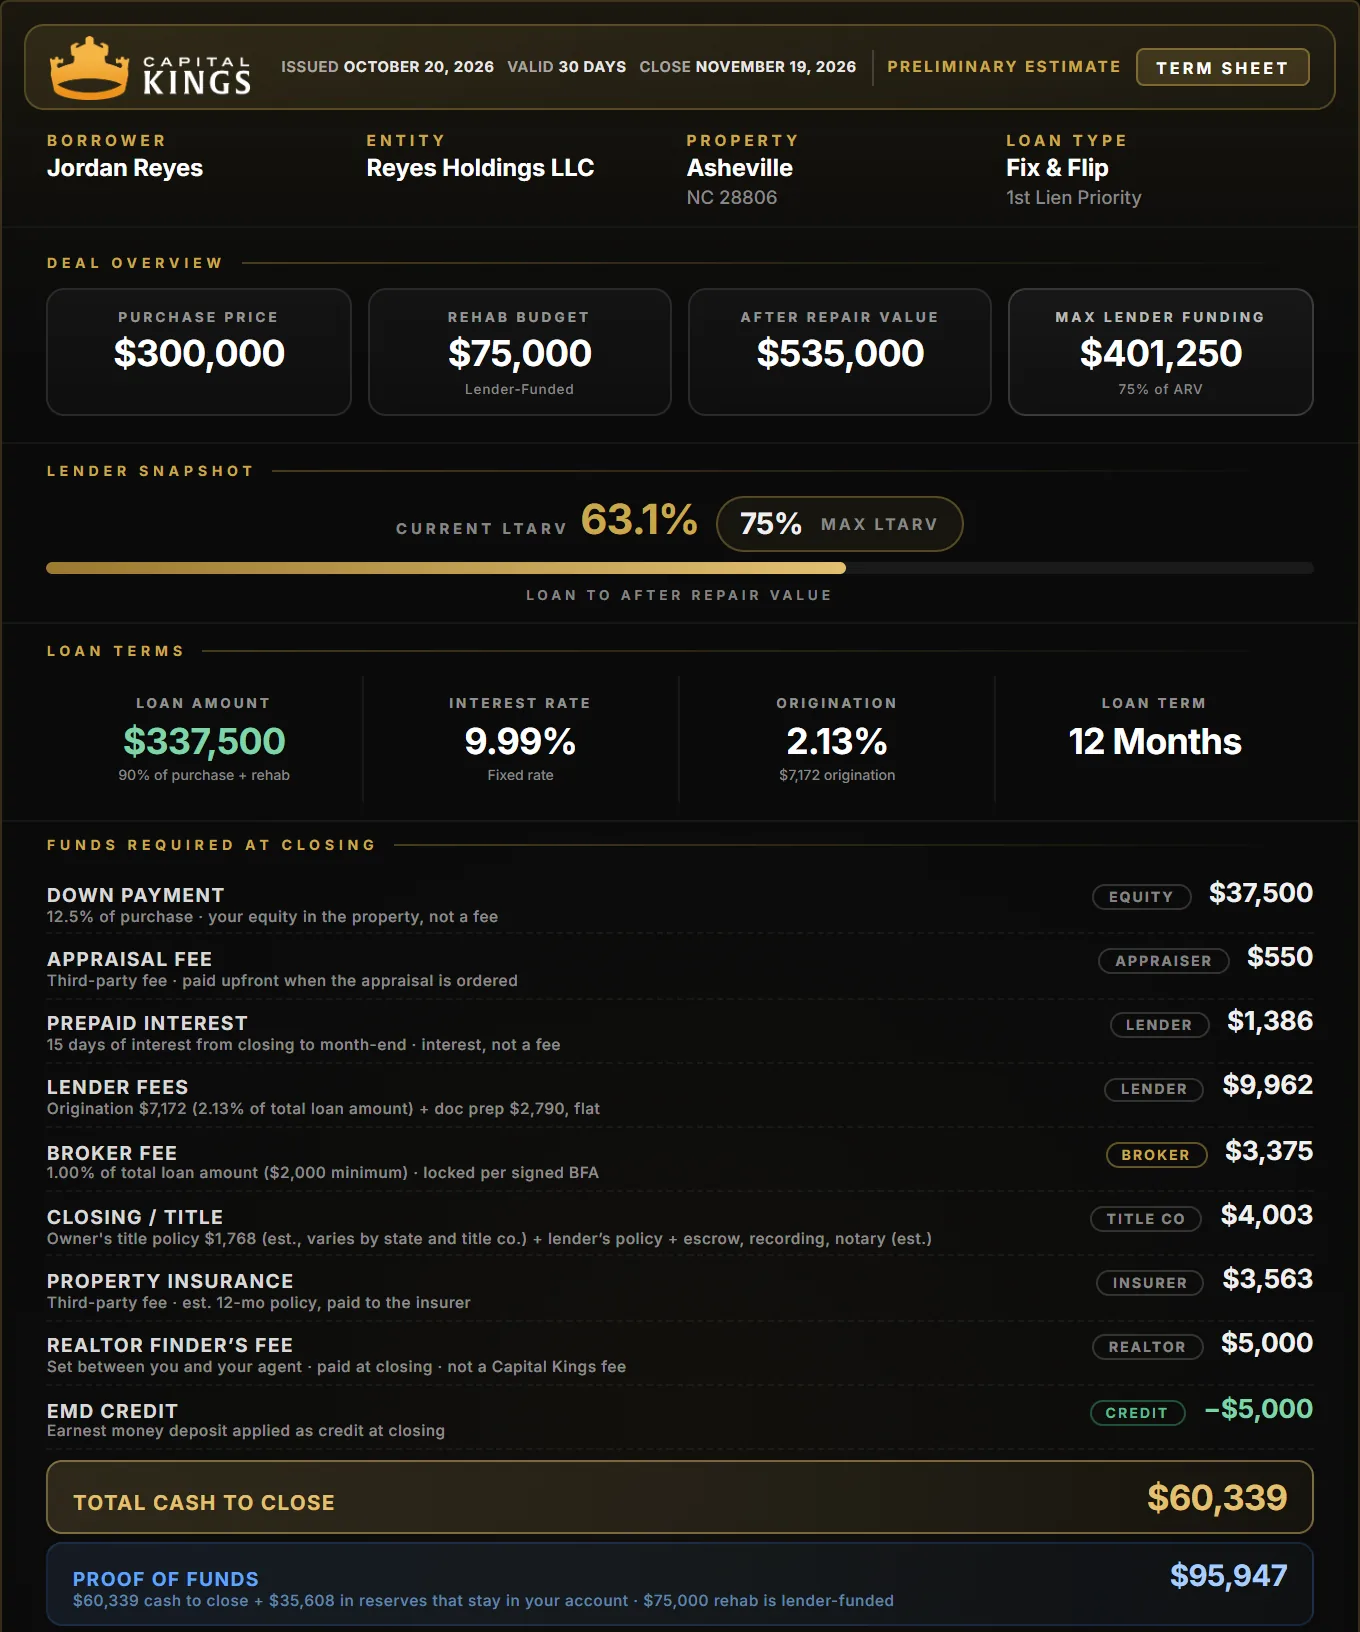
Task: Click borrower name Jordan Reyes
Action: pyautogui.click(x=125, y=168)
